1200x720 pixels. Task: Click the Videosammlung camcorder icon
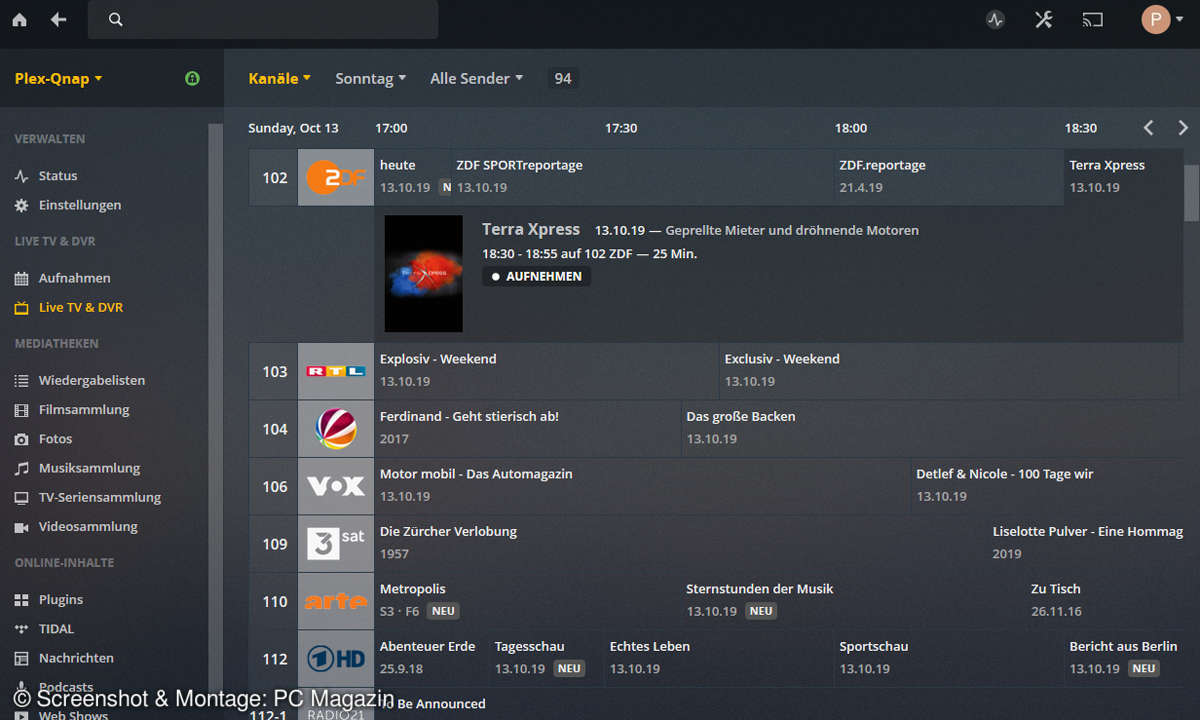(21, 526)
